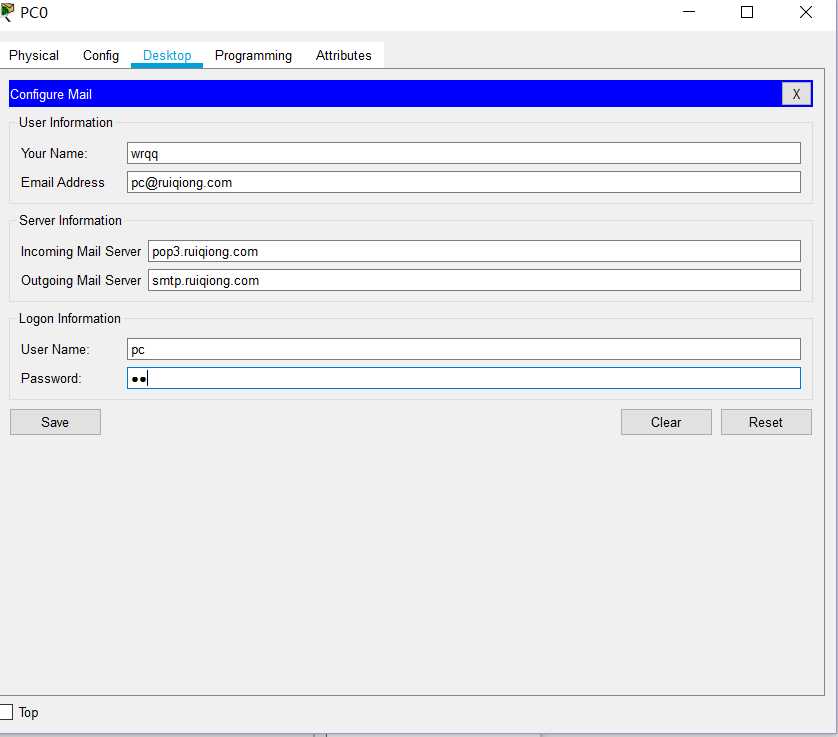Image resolution: width=838 pixels, height=737 pixels.
Task: Click the 'User Information' group label
Action: pyautogui.click(x=66, y=122)
